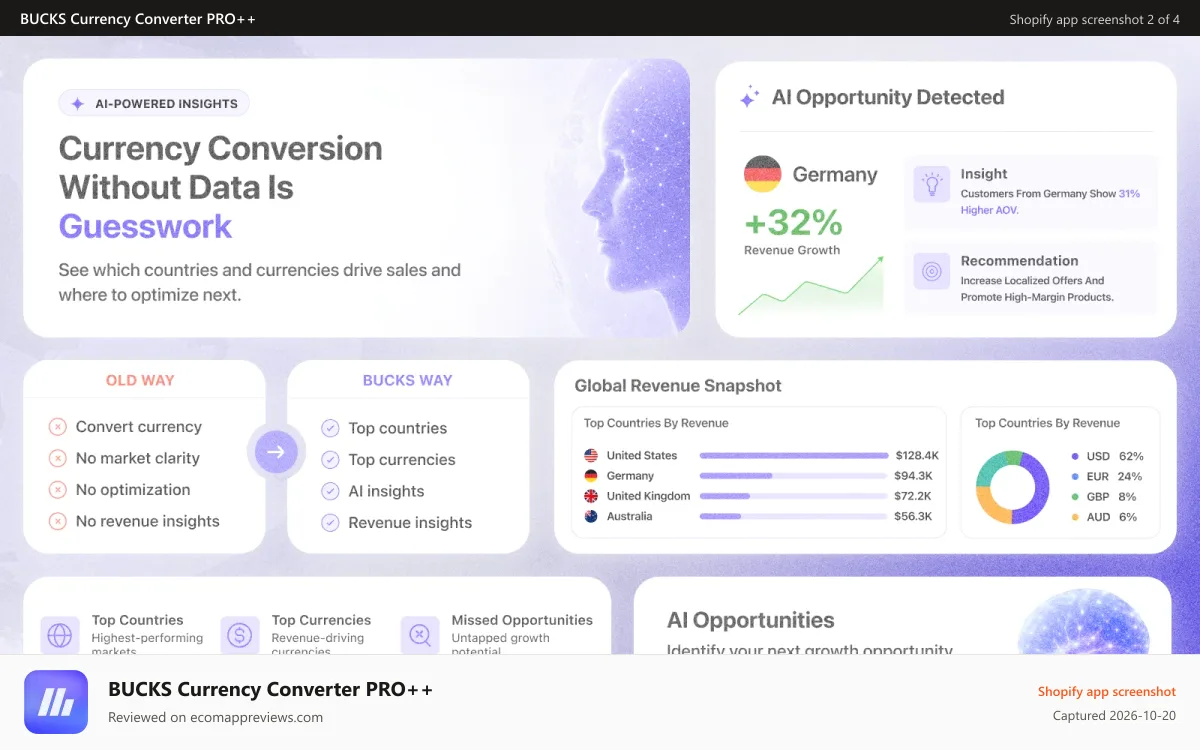Screen dimensions: 1200x750
Task: Click the currency donut chart
Action: [1012, 487]
